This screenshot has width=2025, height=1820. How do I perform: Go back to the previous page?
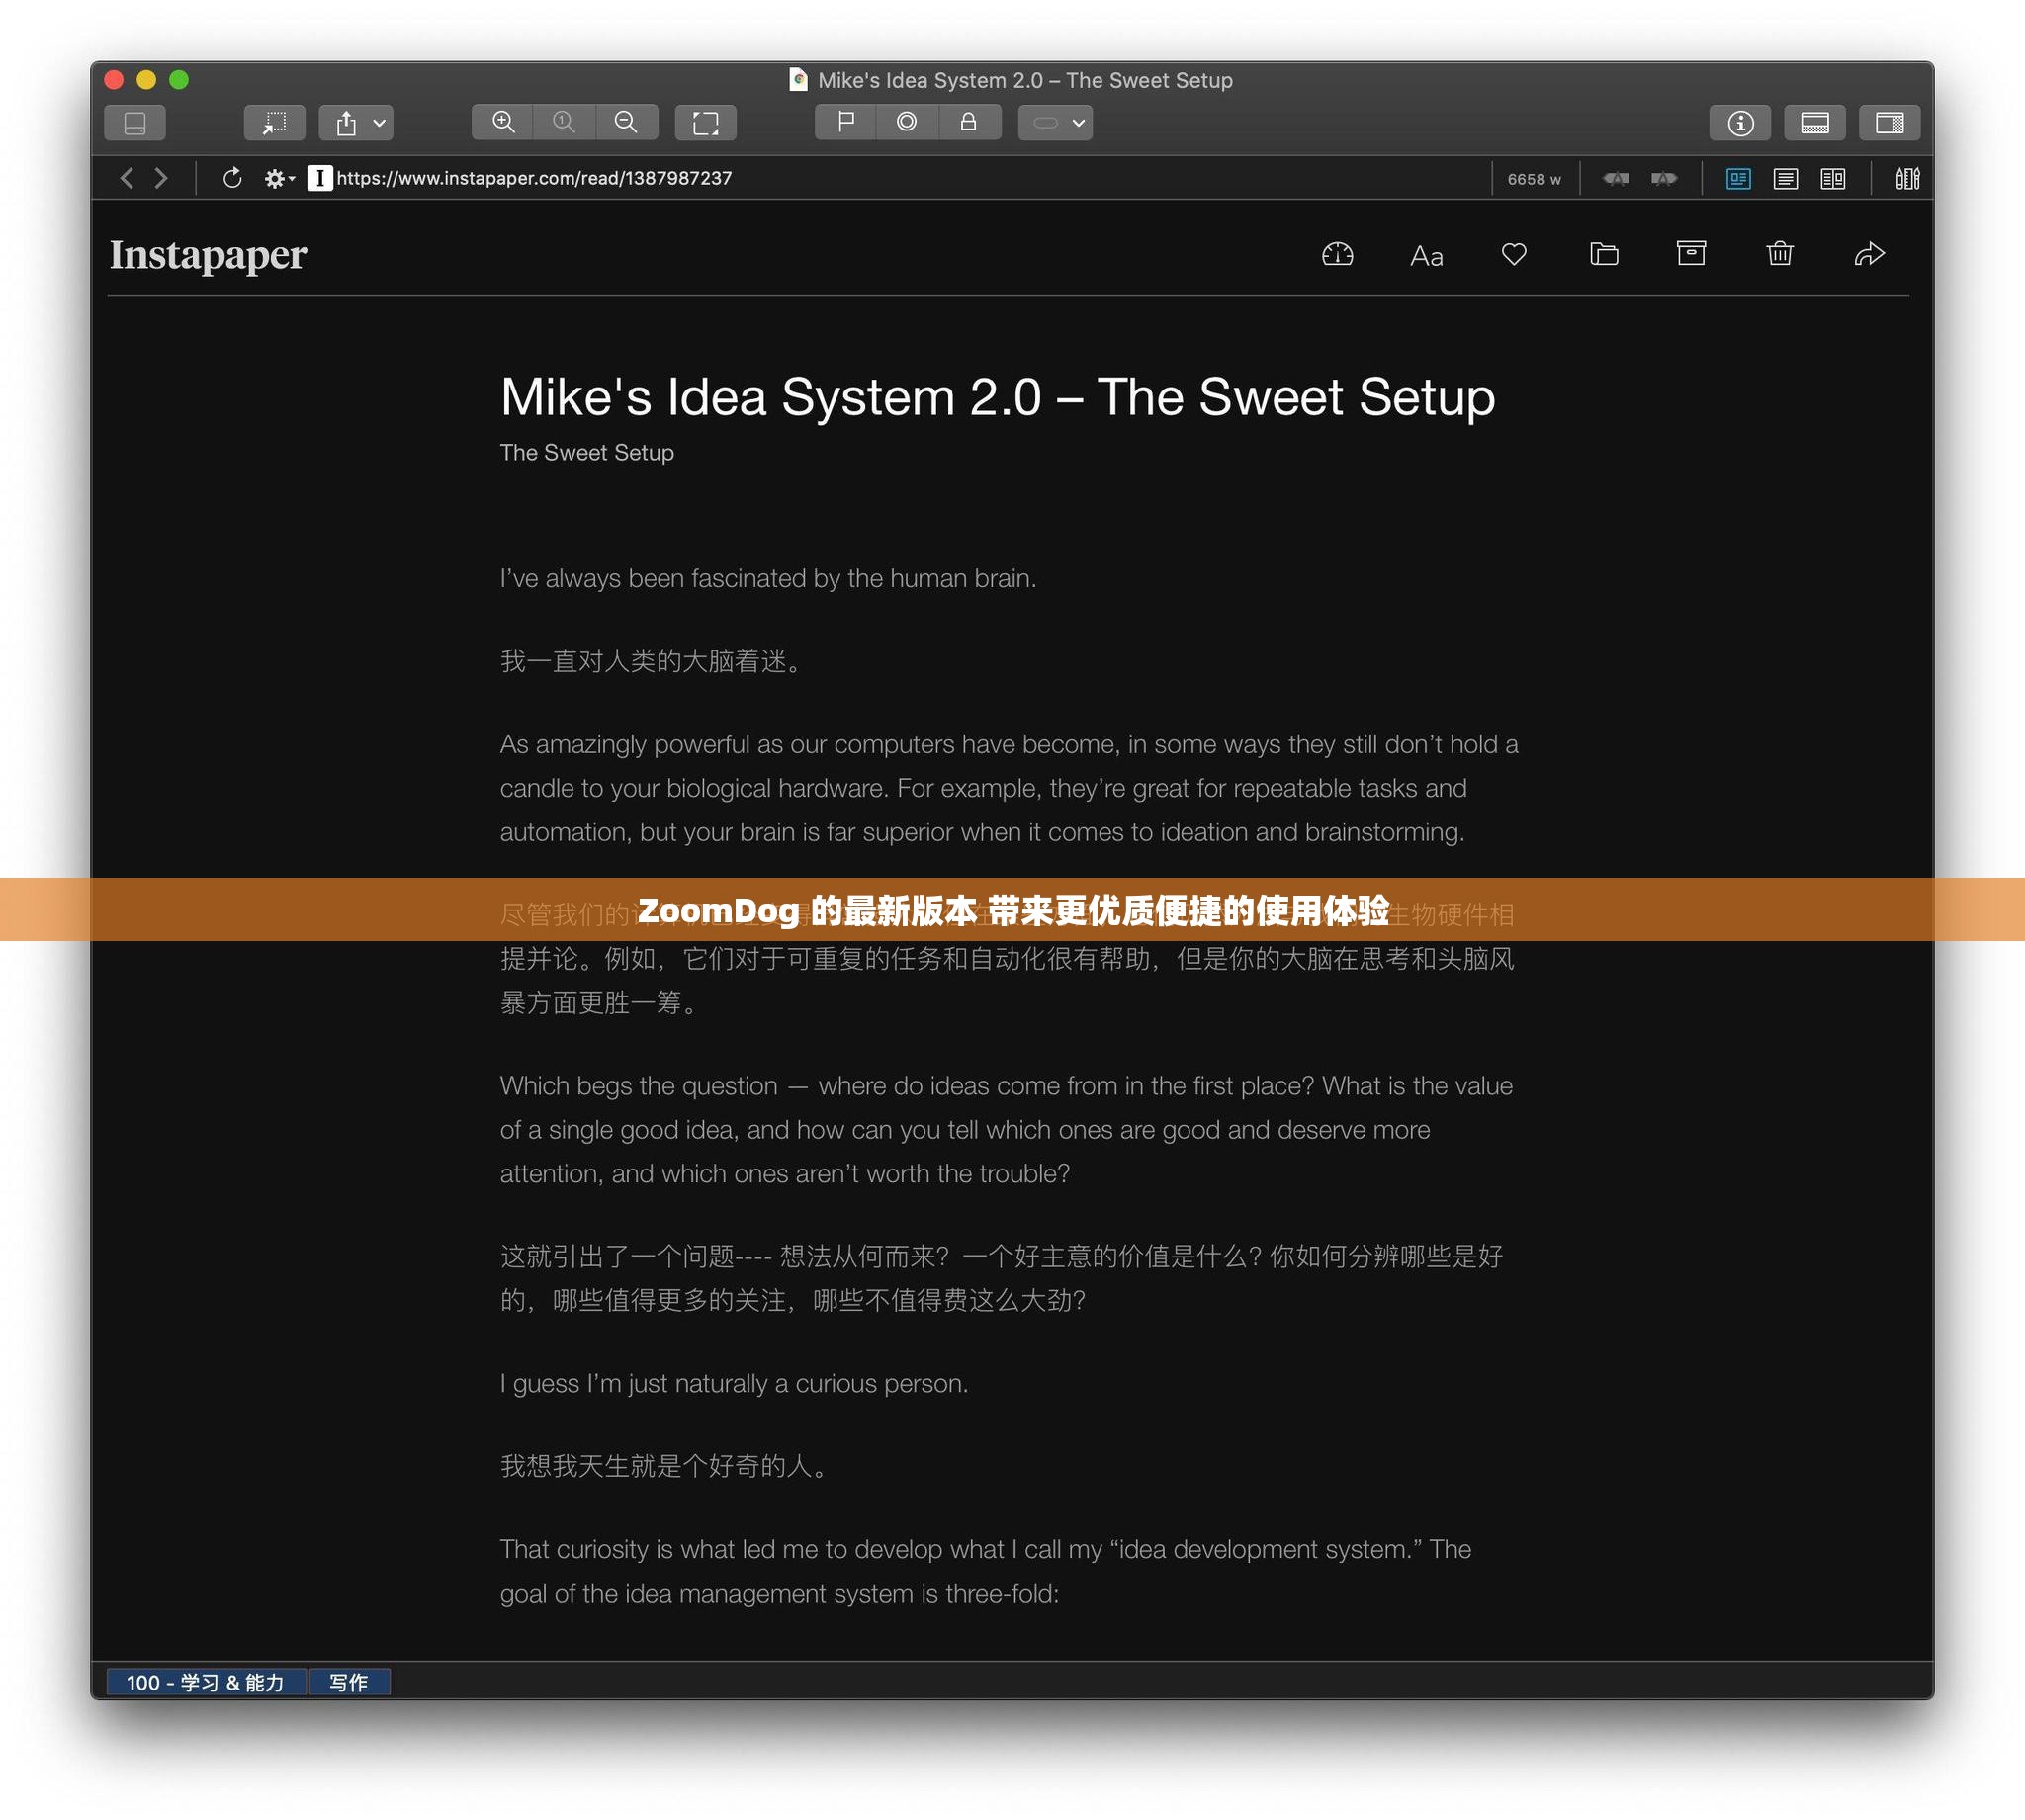tap(127, 178)
